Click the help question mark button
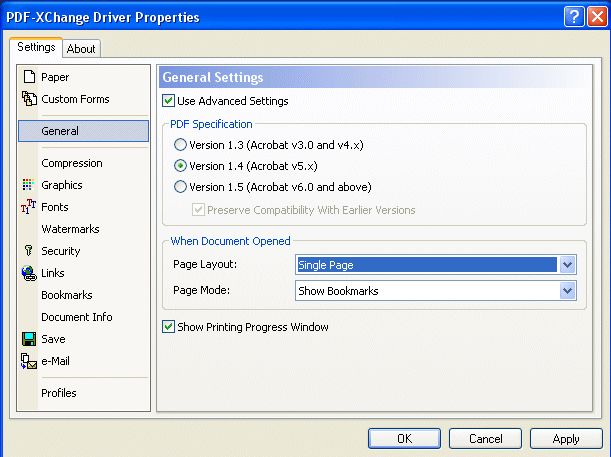 tap(574, 17)
